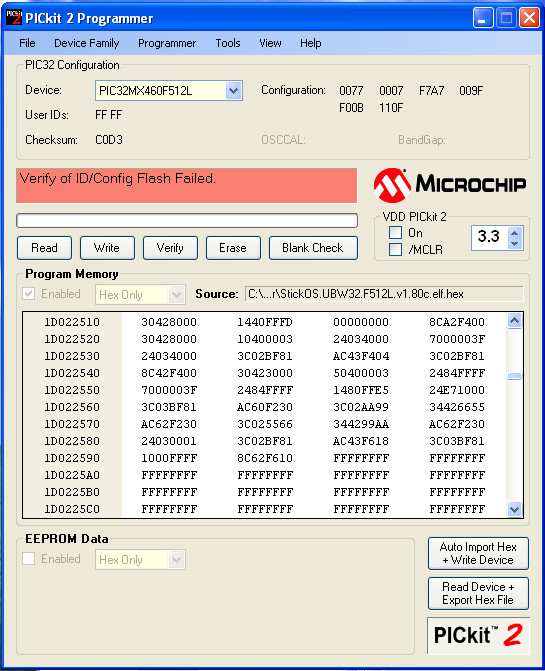Viewport: 545px width, 671px height.
Task: Open the Tools menu
Action: (x=228, y=43)
